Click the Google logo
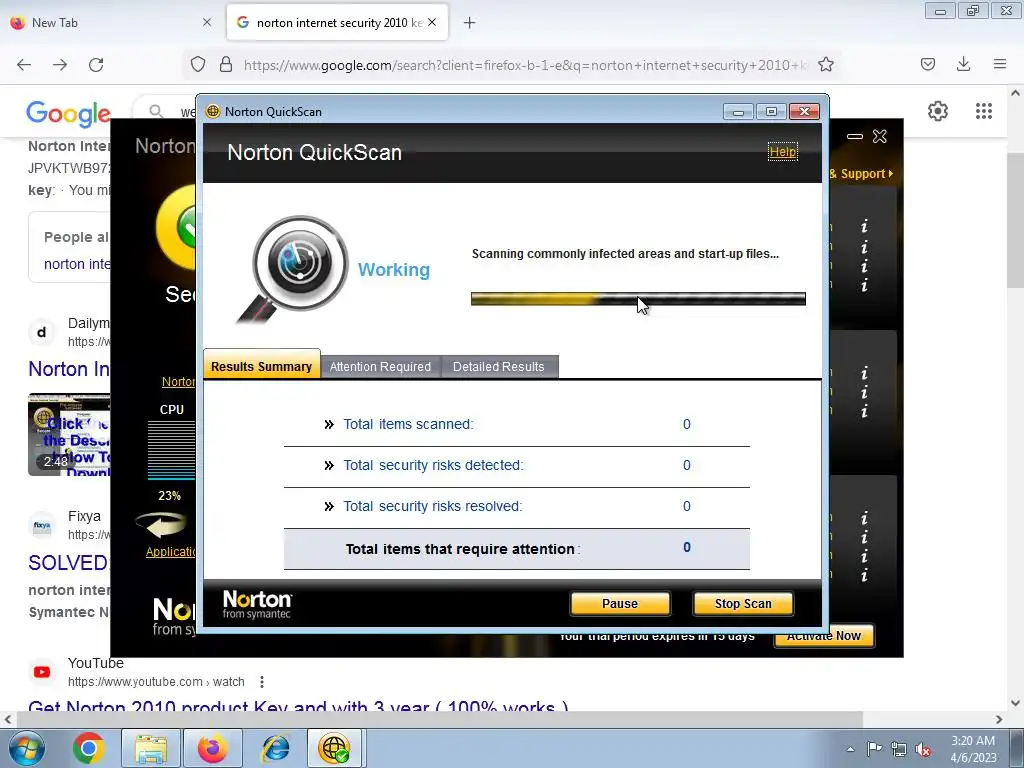Viewport: 1024px width, 768px height. click(69, 114)
